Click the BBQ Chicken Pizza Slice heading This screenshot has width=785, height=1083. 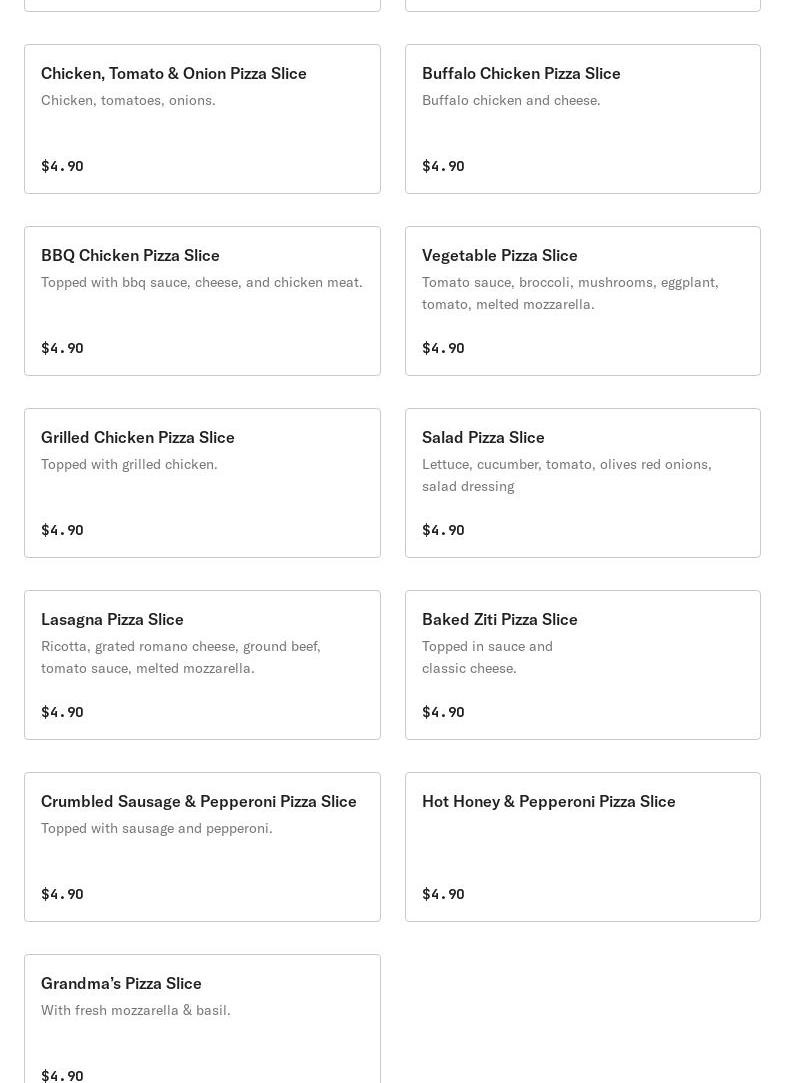(130, 255)
